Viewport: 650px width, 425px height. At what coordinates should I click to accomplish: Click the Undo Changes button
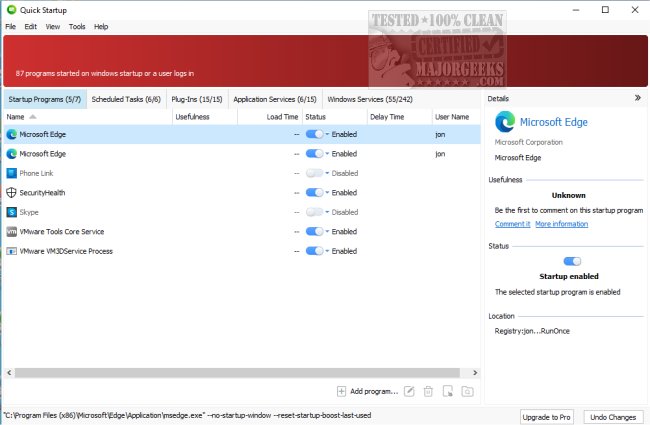point(612,415)
